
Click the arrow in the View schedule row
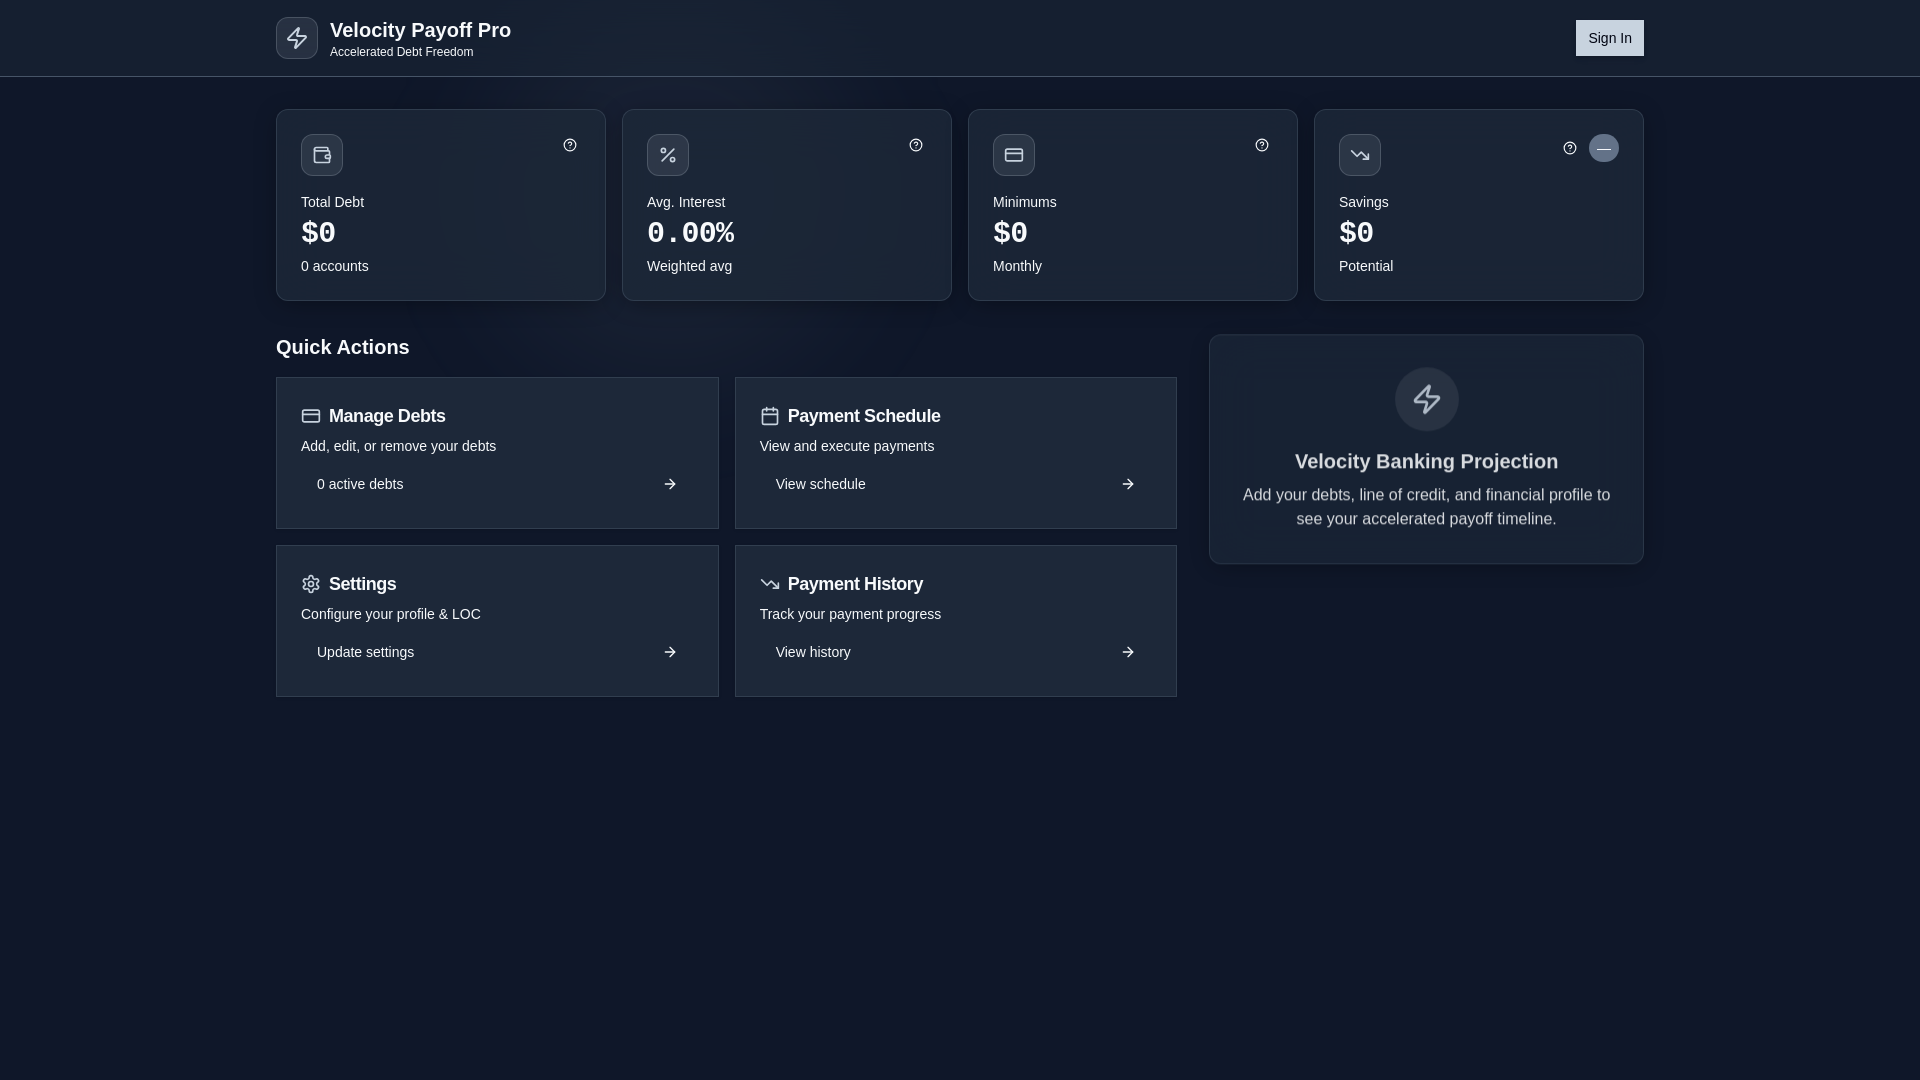pos(1128,484)
